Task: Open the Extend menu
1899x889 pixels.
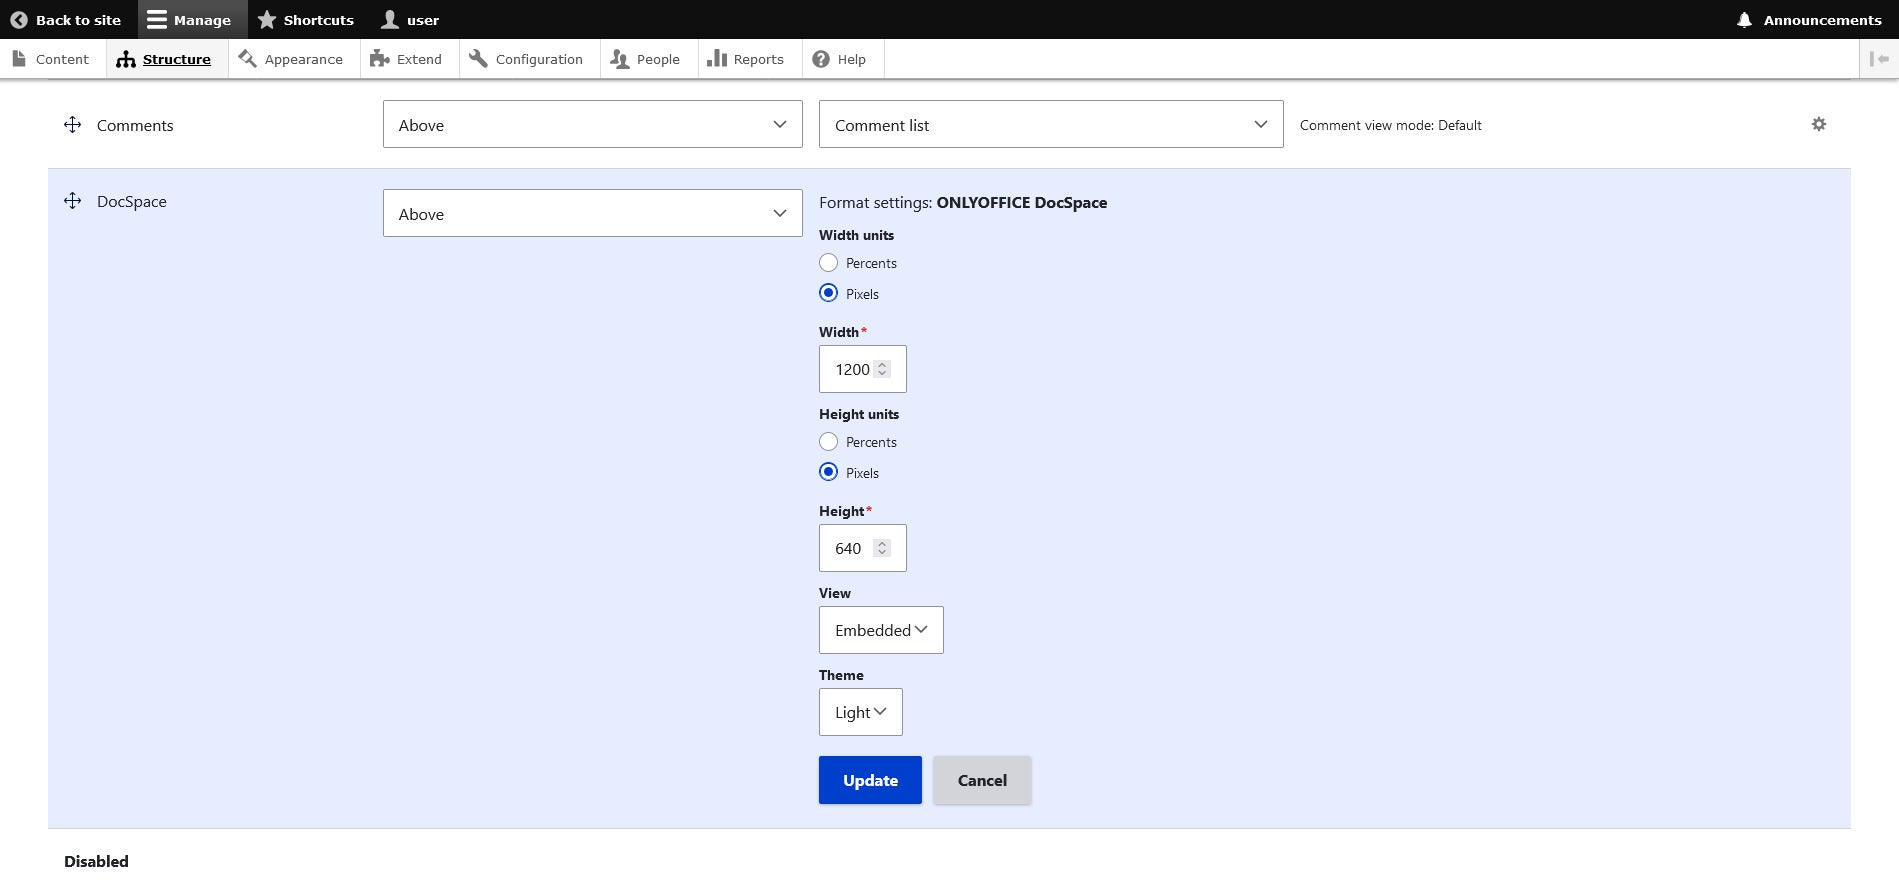Action: (410, 59)
